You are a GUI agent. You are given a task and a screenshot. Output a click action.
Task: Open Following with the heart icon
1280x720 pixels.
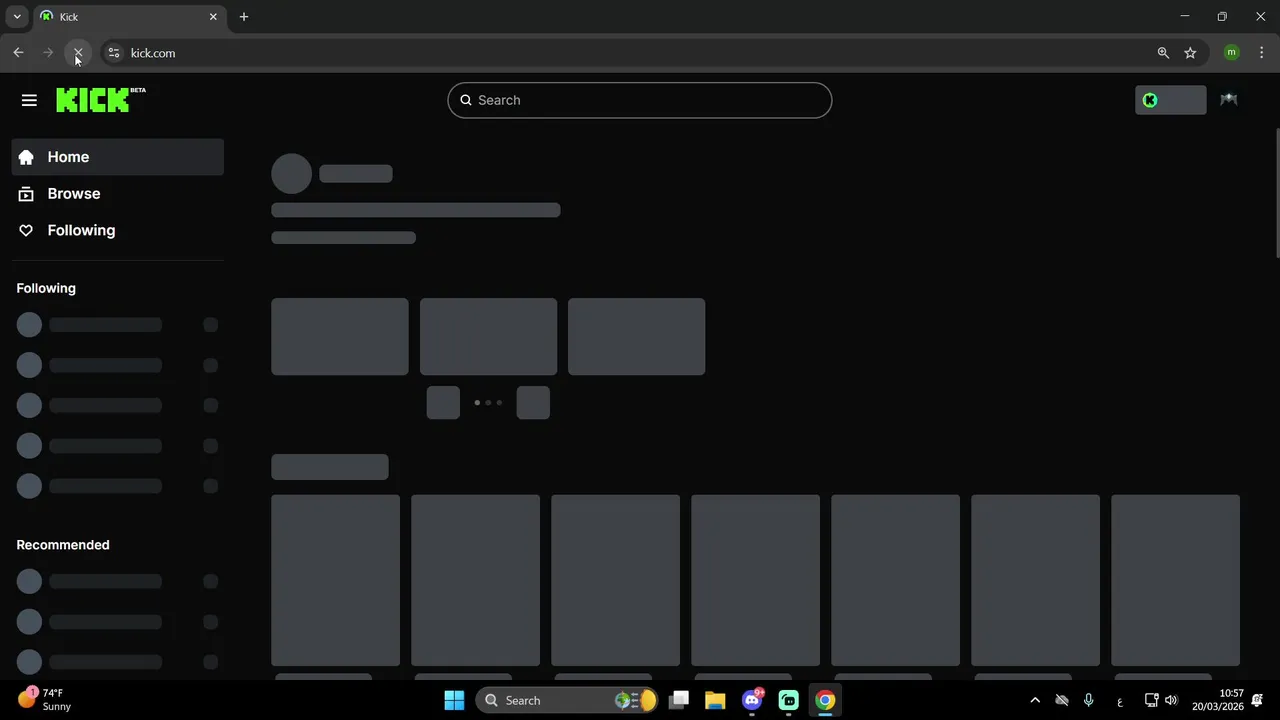click(x=118, y=230)
